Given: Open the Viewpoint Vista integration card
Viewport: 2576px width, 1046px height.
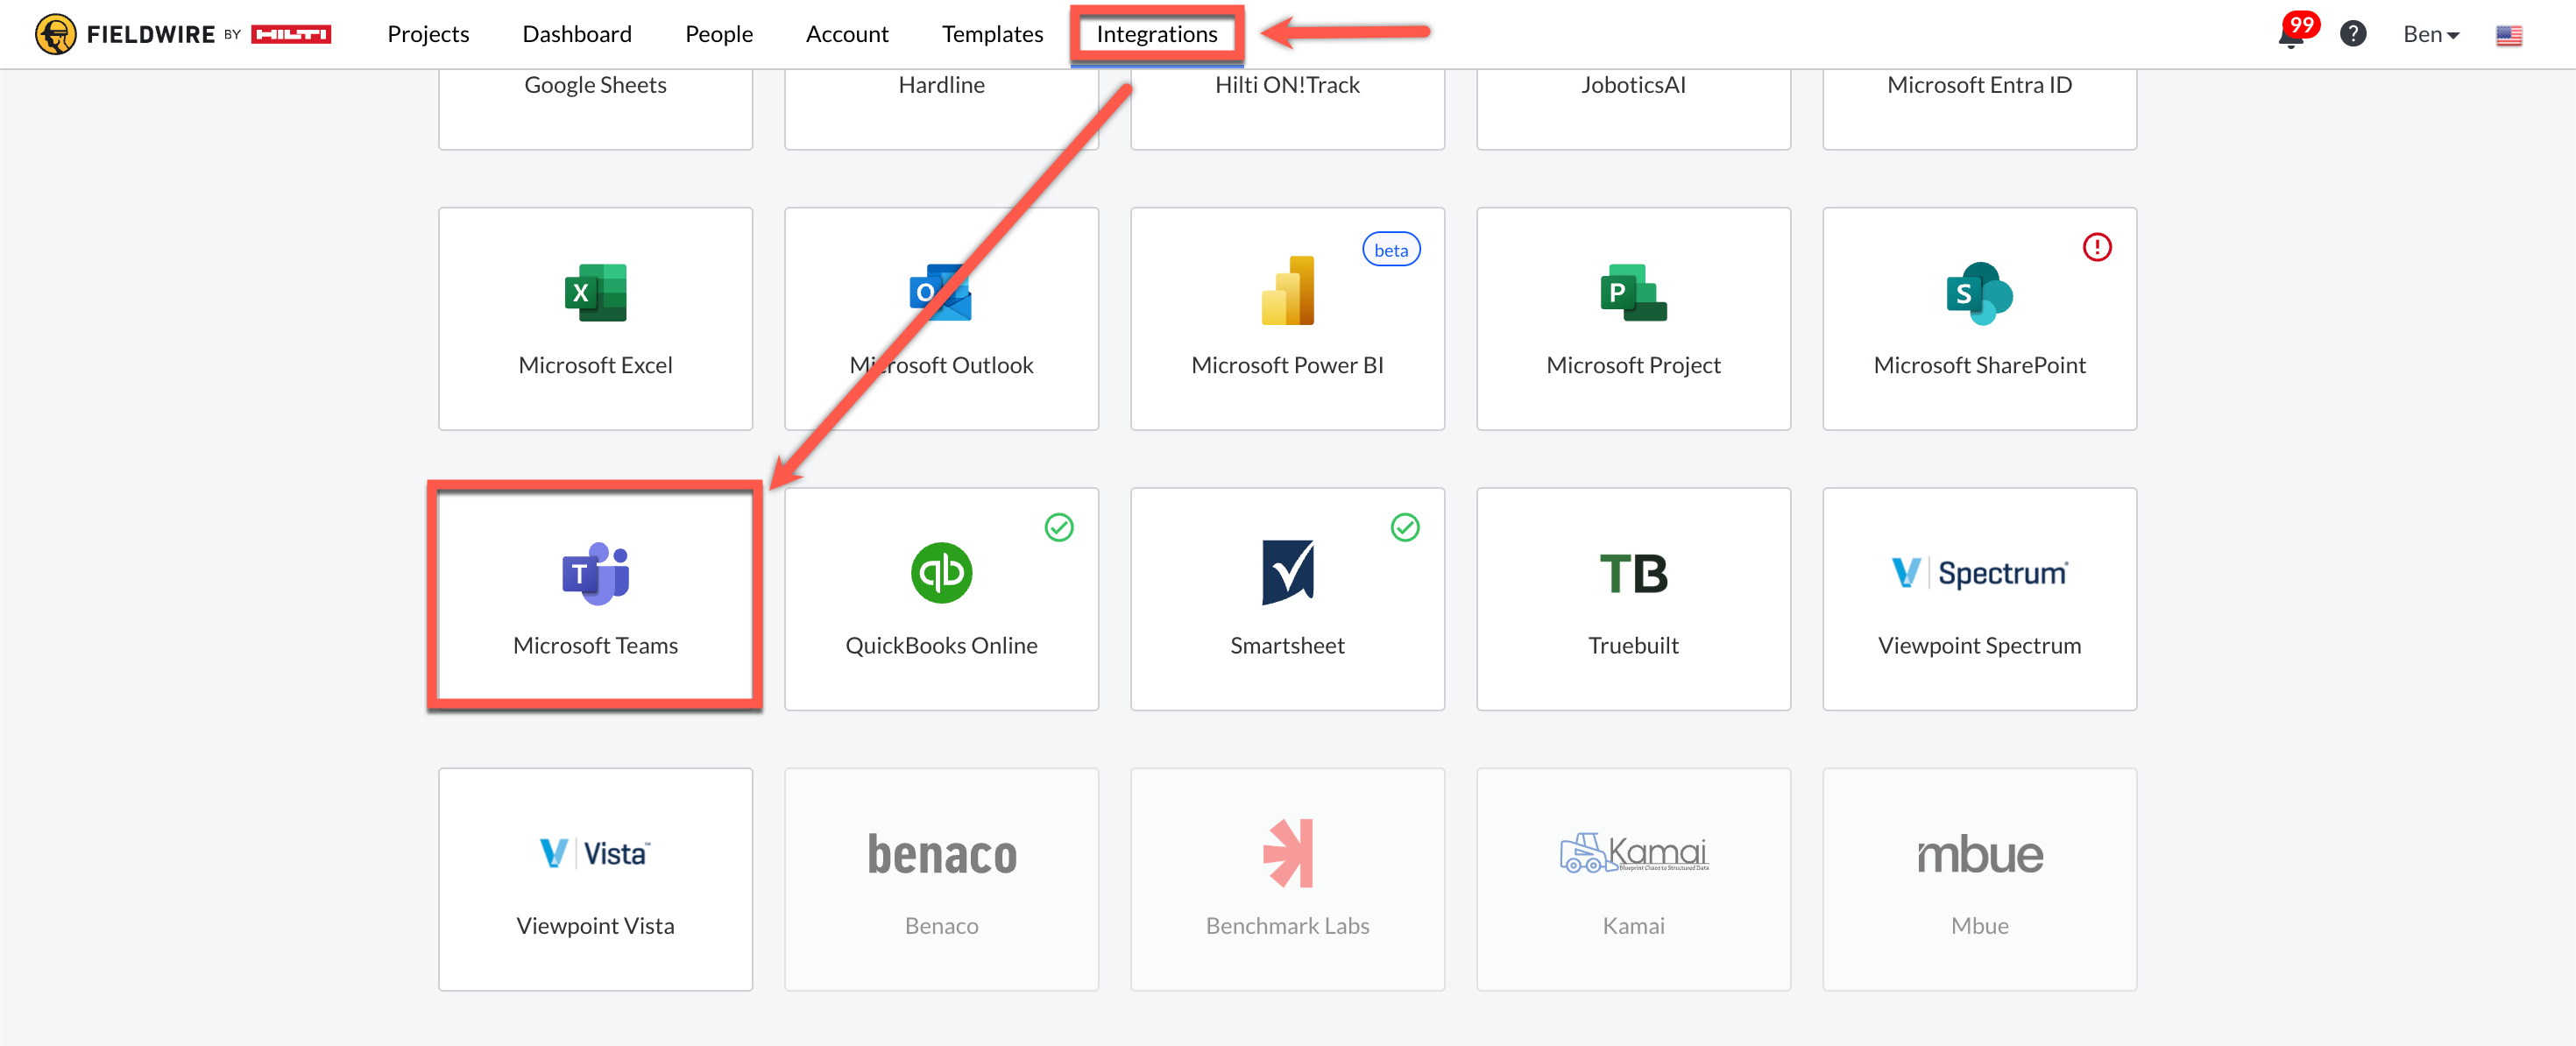Looking at the screenshot, I should pos(595,878).
